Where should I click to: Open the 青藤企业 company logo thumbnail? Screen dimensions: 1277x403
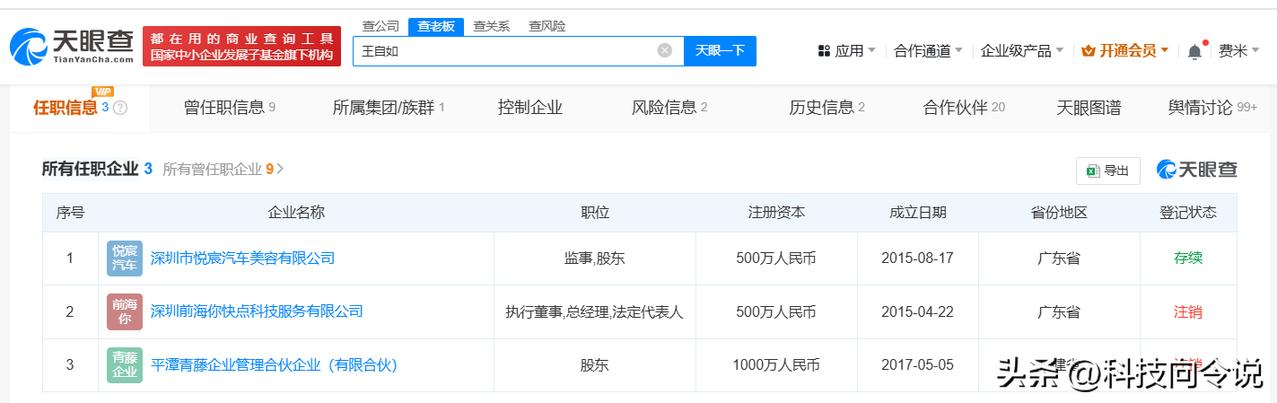coord(125,365)
